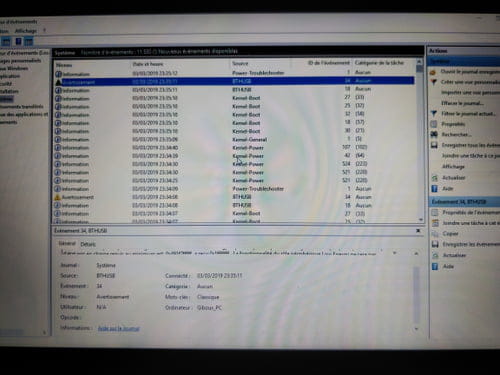The image size is (500, 375).
Task: Click the Créer une vue personnalisée funnel icon
Action: point(433,82)
